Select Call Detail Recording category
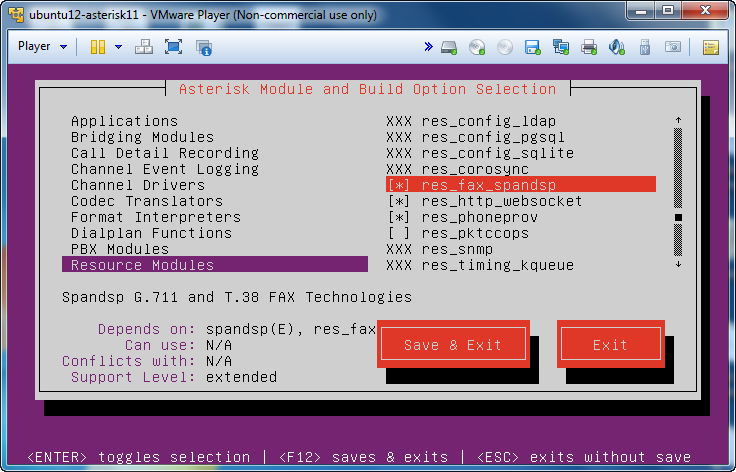 [165, 153]
